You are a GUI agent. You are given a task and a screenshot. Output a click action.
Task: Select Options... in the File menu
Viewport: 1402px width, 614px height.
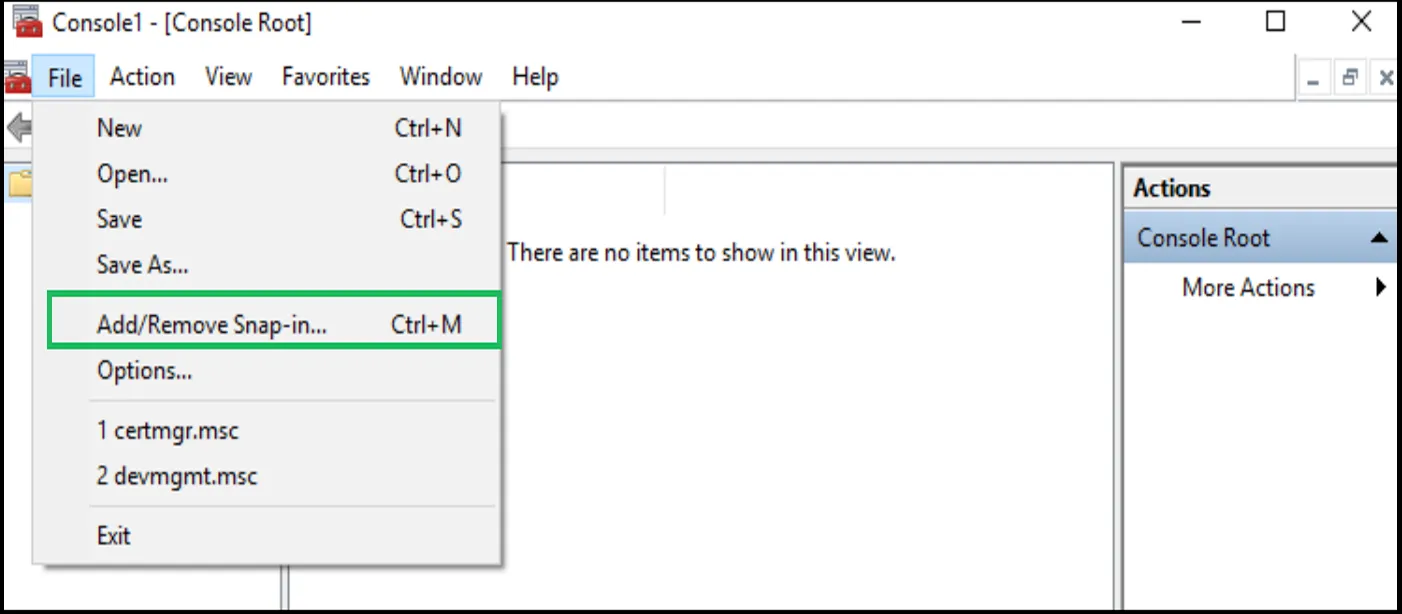tap(144, 371)
